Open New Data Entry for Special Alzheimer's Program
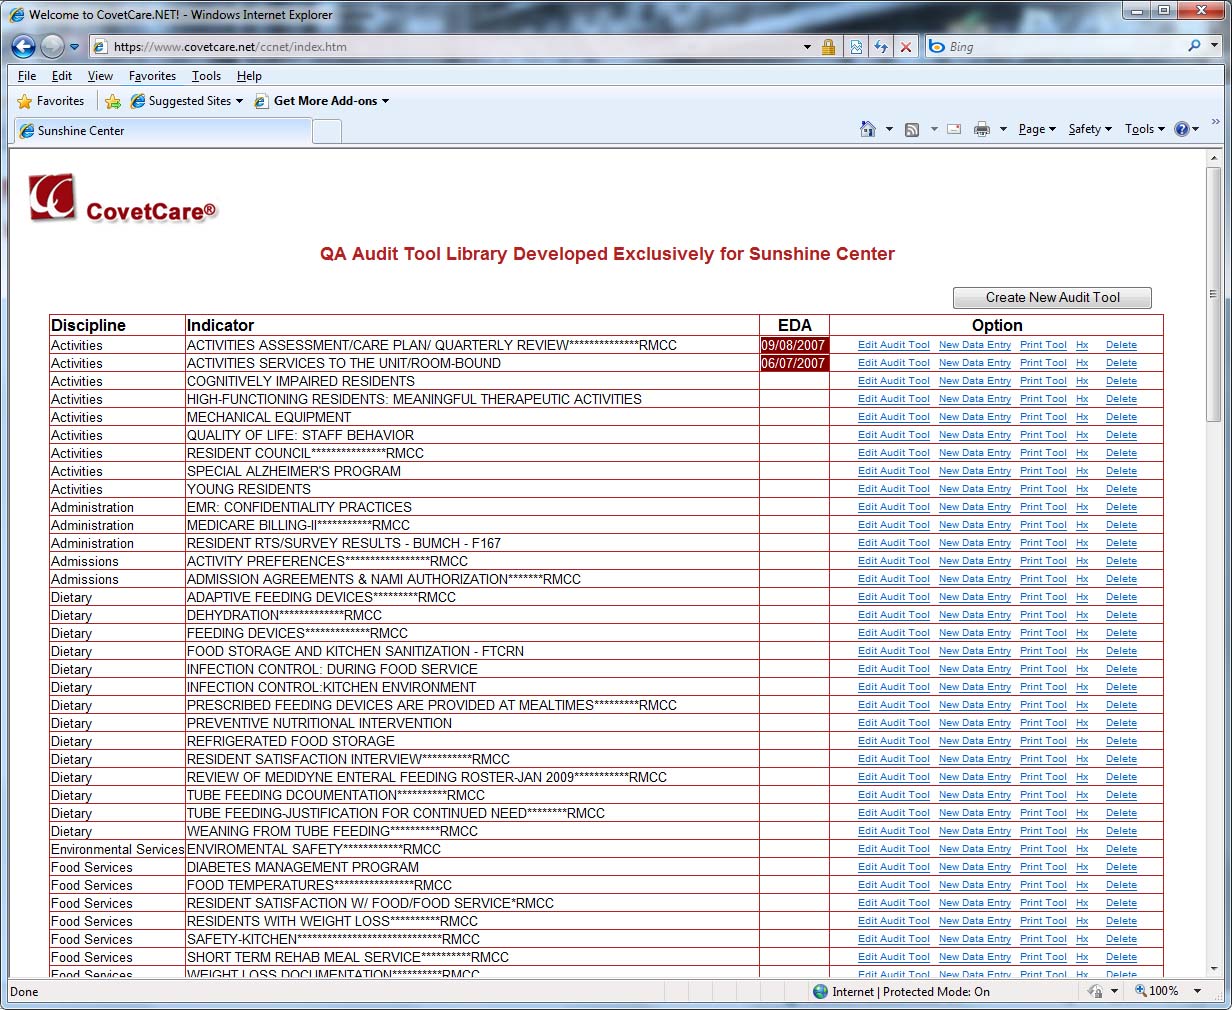Screen dimensions: 1232x1010 [x=974, y=471]
